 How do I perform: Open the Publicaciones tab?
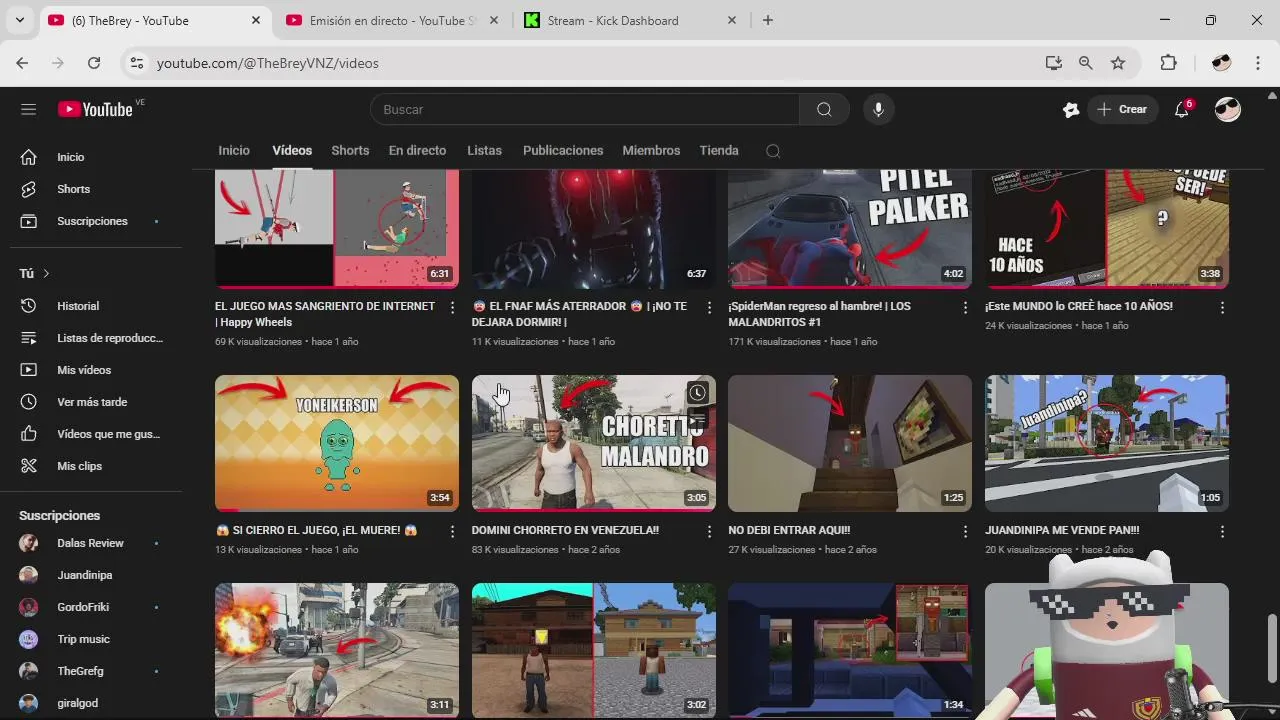coord(563,150)
